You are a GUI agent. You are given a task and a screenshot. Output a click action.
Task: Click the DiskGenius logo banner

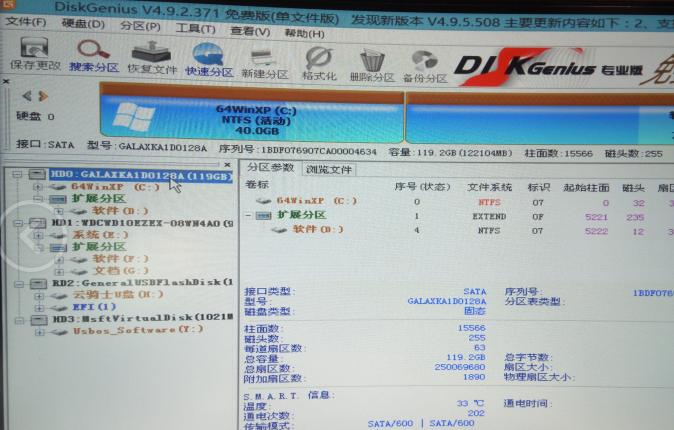coord(548,68)
